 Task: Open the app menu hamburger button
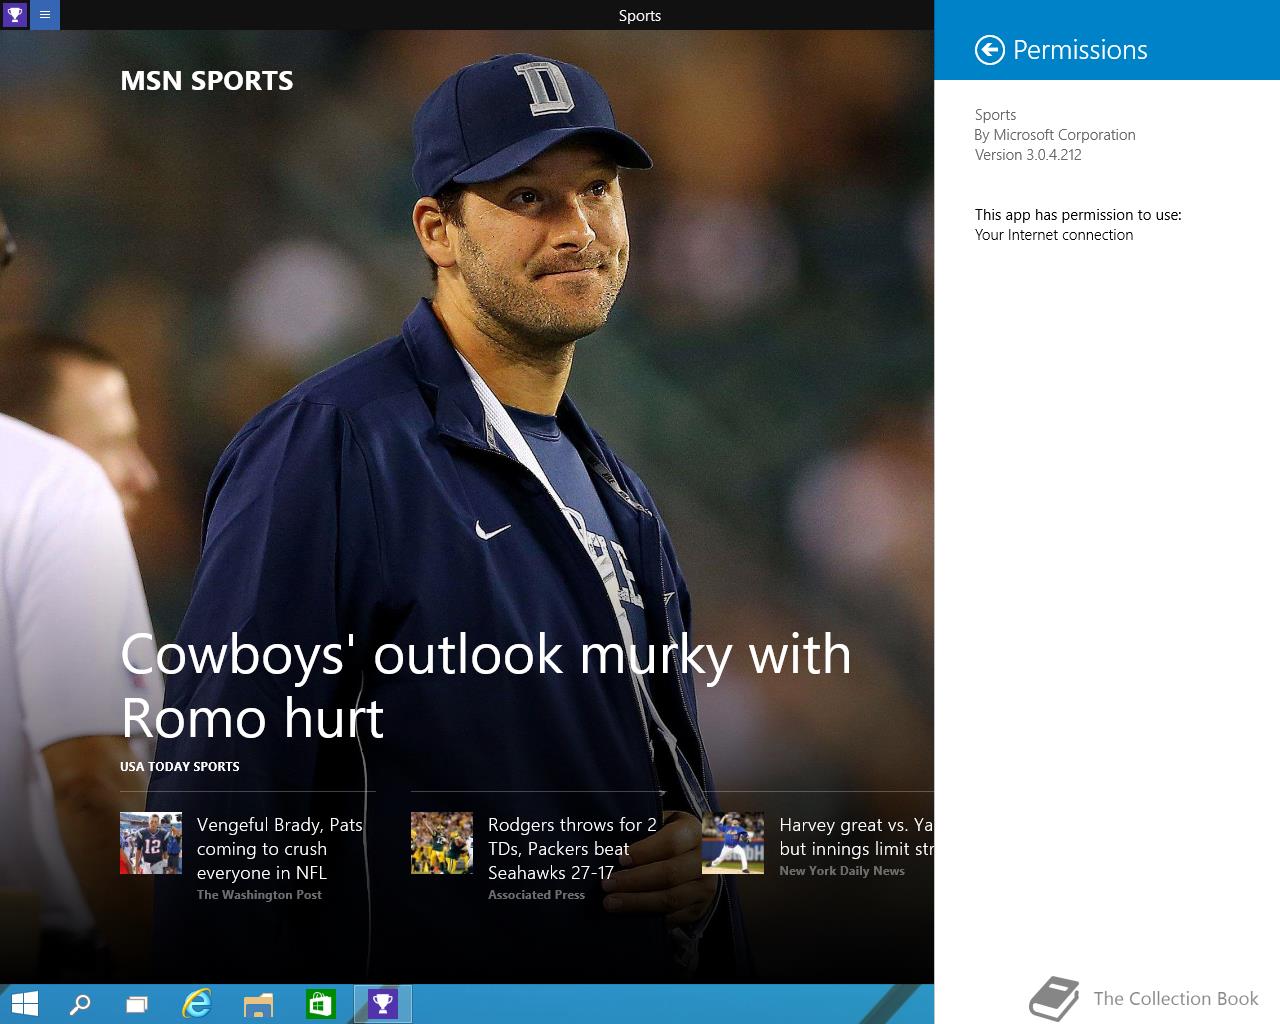tap(45, 15)
